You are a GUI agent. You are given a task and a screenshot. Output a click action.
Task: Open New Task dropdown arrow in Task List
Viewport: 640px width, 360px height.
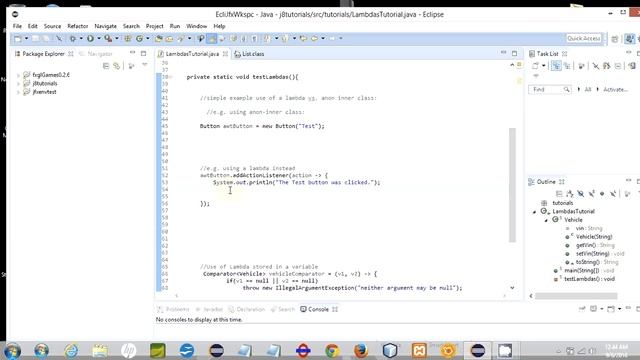pyautogui.click(x=544, y=66)
